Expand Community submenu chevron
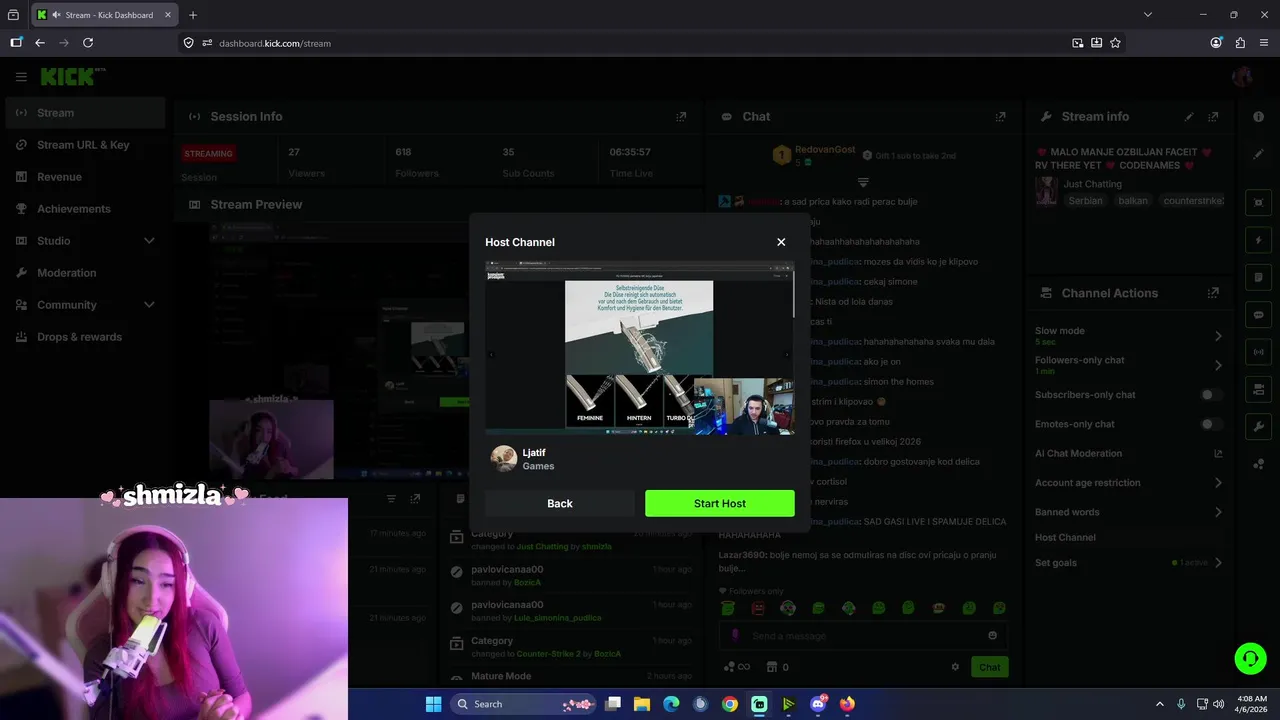This screenshot has height=720, width=1280. (149, 305)
